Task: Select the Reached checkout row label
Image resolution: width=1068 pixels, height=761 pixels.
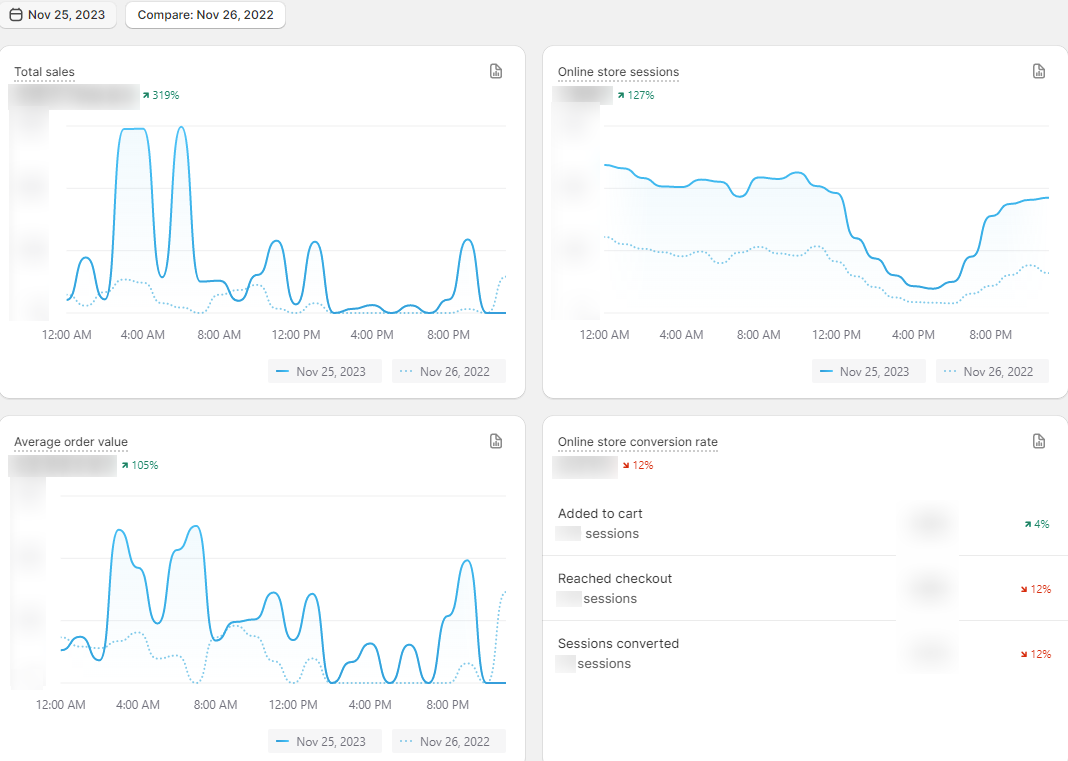Action: [614, 578]
